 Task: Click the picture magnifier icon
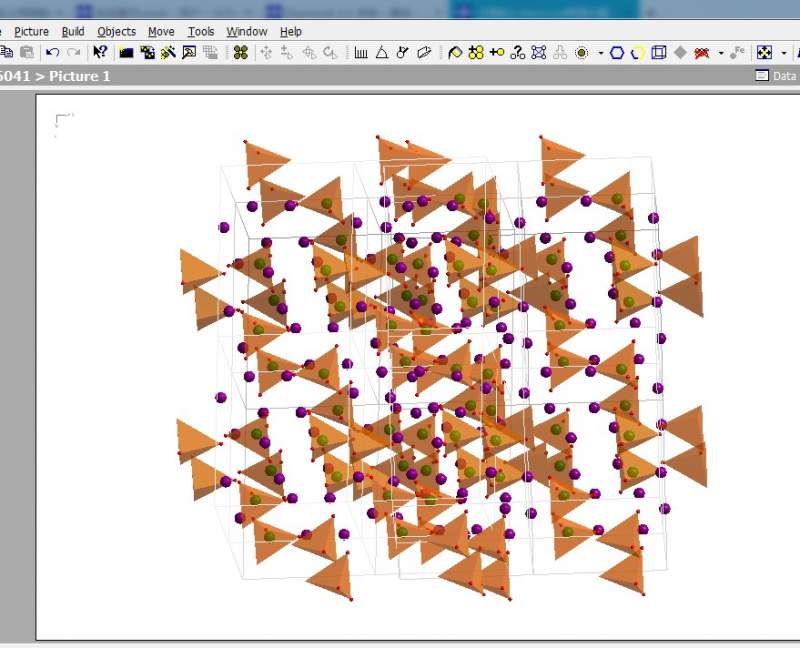tap(189, 53)
